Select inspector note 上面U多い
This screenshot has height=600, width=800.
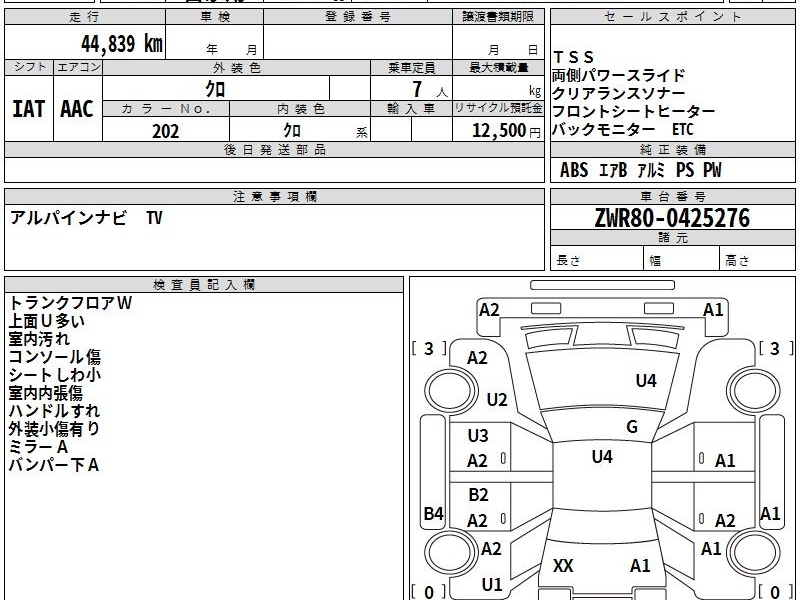point(46,321)
